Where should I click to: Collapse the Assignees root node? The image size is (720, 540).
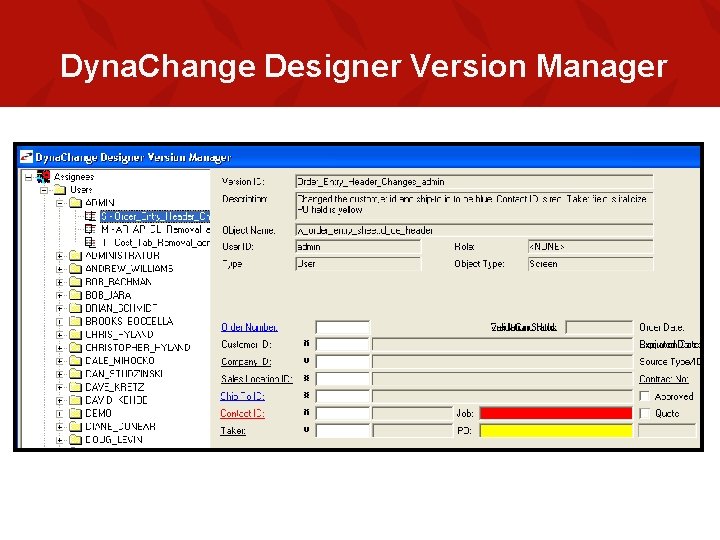pyautogui.click(x=29, y=177)
